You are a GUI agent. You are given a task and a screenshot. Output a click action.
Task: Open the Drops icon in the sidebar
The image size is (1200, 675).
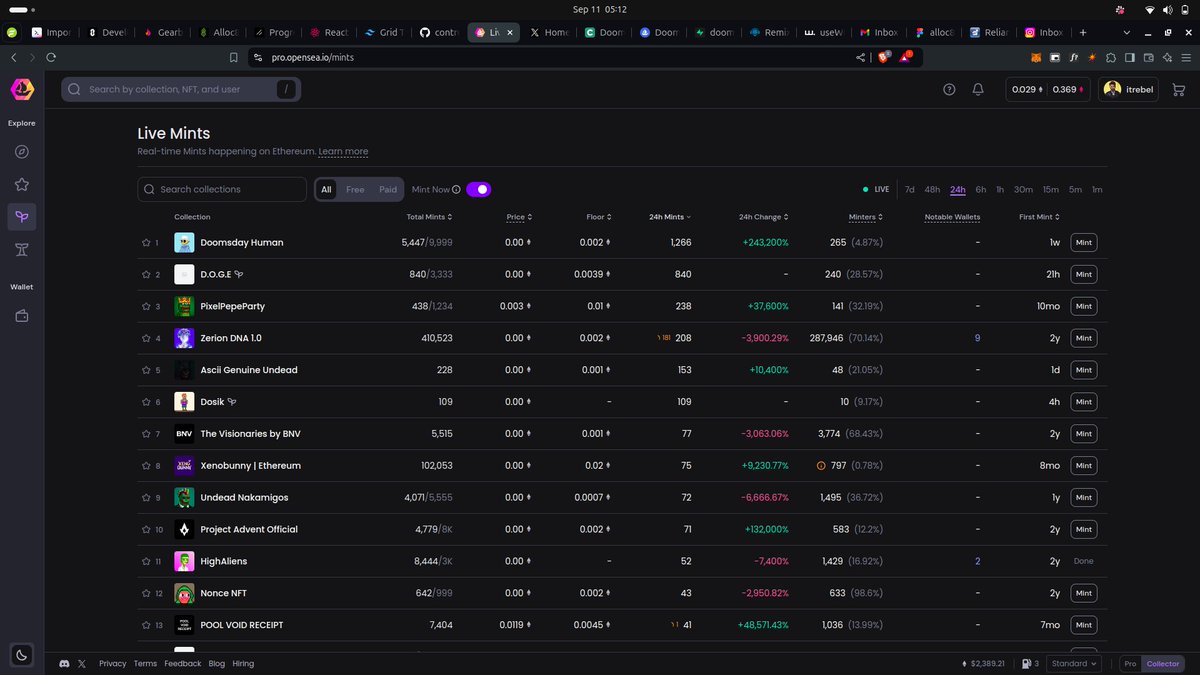[21, 249]
